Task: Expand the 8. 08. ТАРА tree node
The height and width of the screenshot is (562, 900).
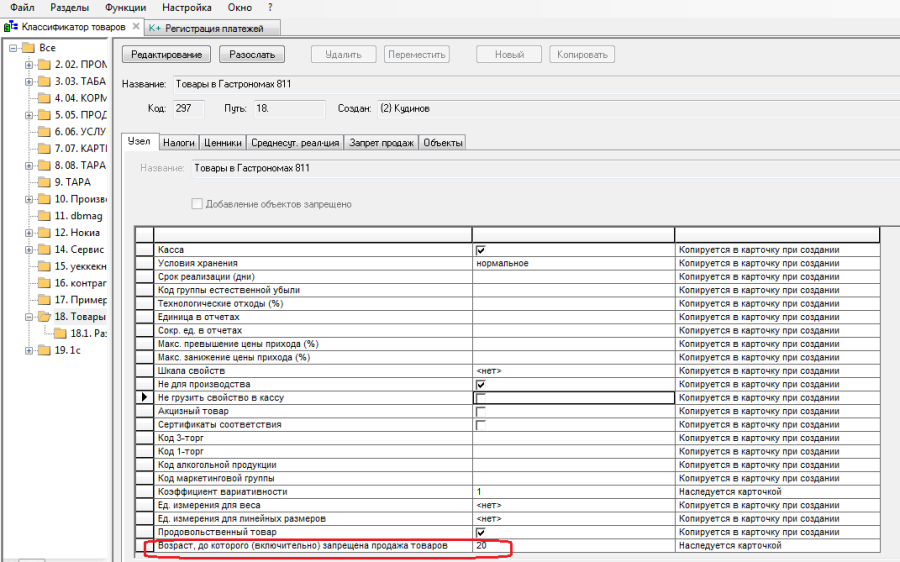Action: 29,166
